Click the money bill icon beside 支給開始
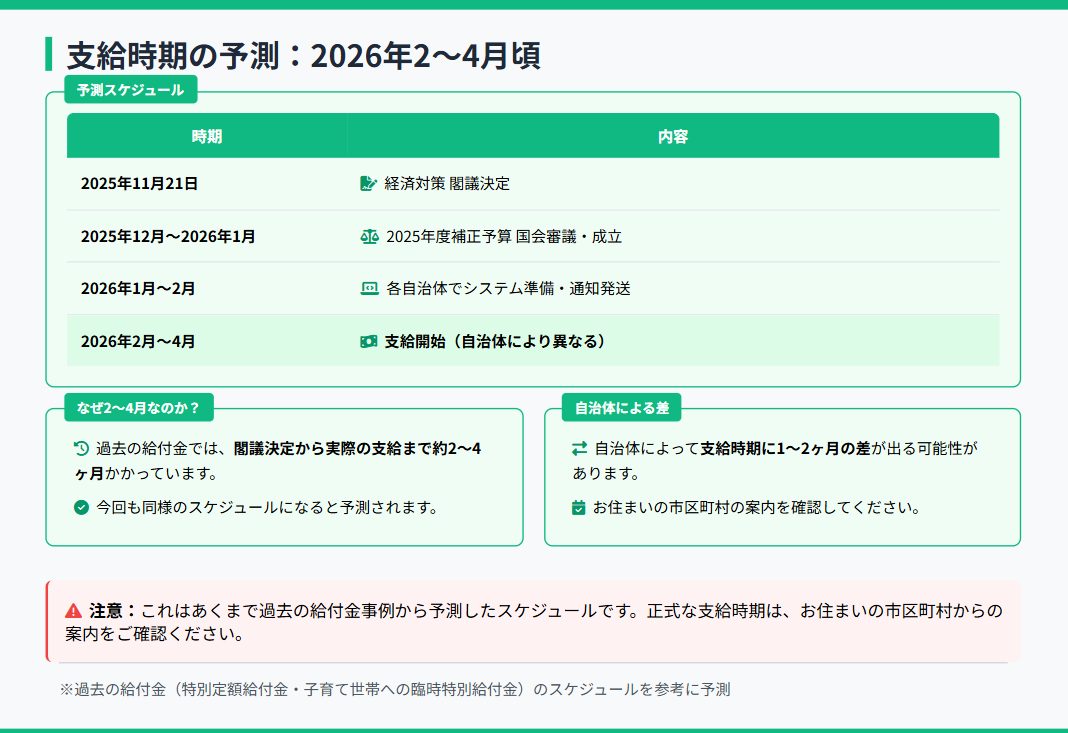Image resolution: width=1068 pixels, height=733 pixels. tap(369, 341)
